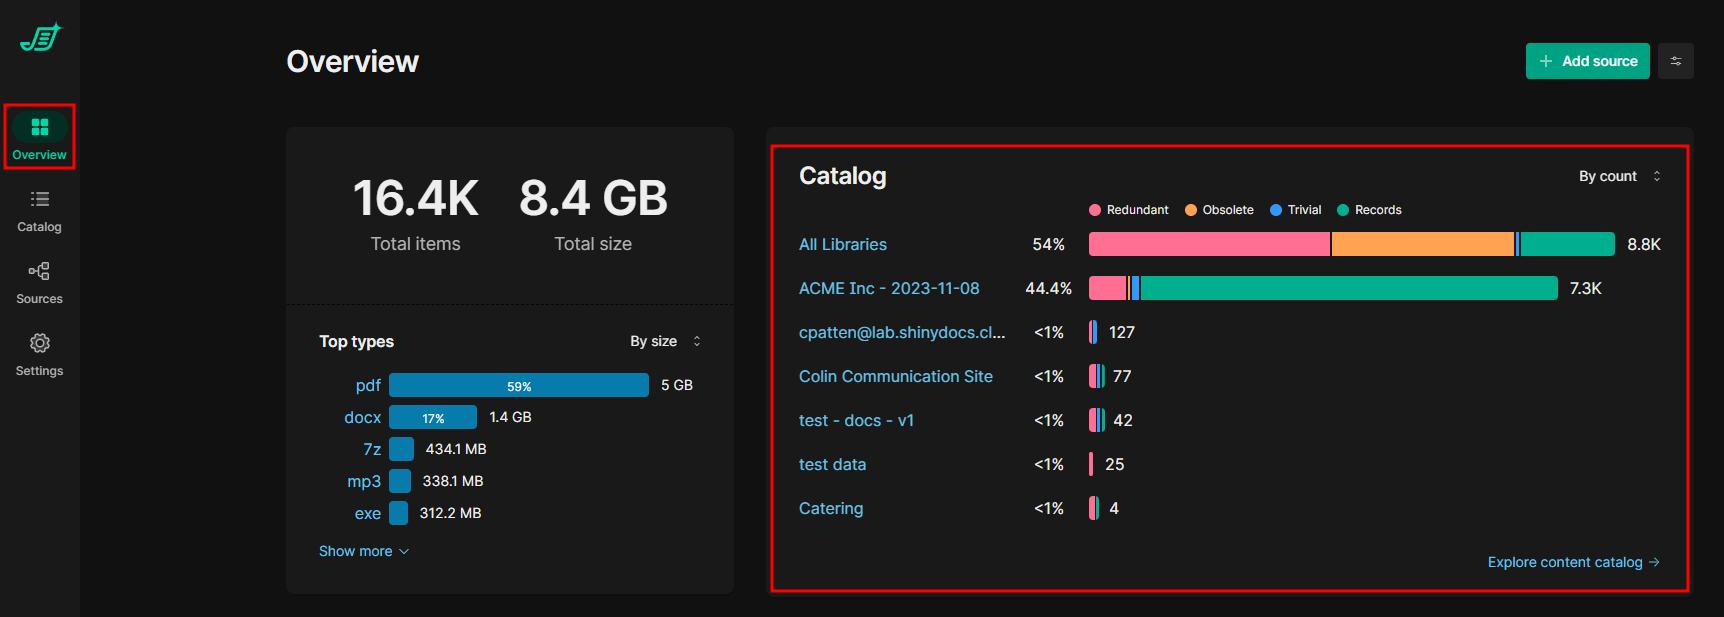Open the Sources sidebar icon
Screen dimensions: 1724x617
coord(40,272)
